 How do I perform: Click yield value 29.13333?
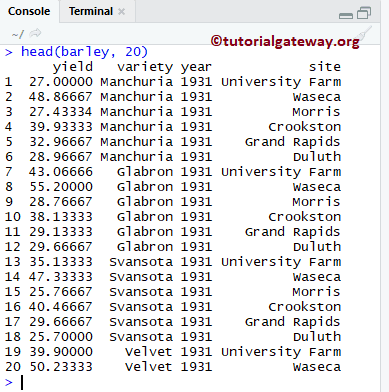pyautogui.click(x=61, y=232)
